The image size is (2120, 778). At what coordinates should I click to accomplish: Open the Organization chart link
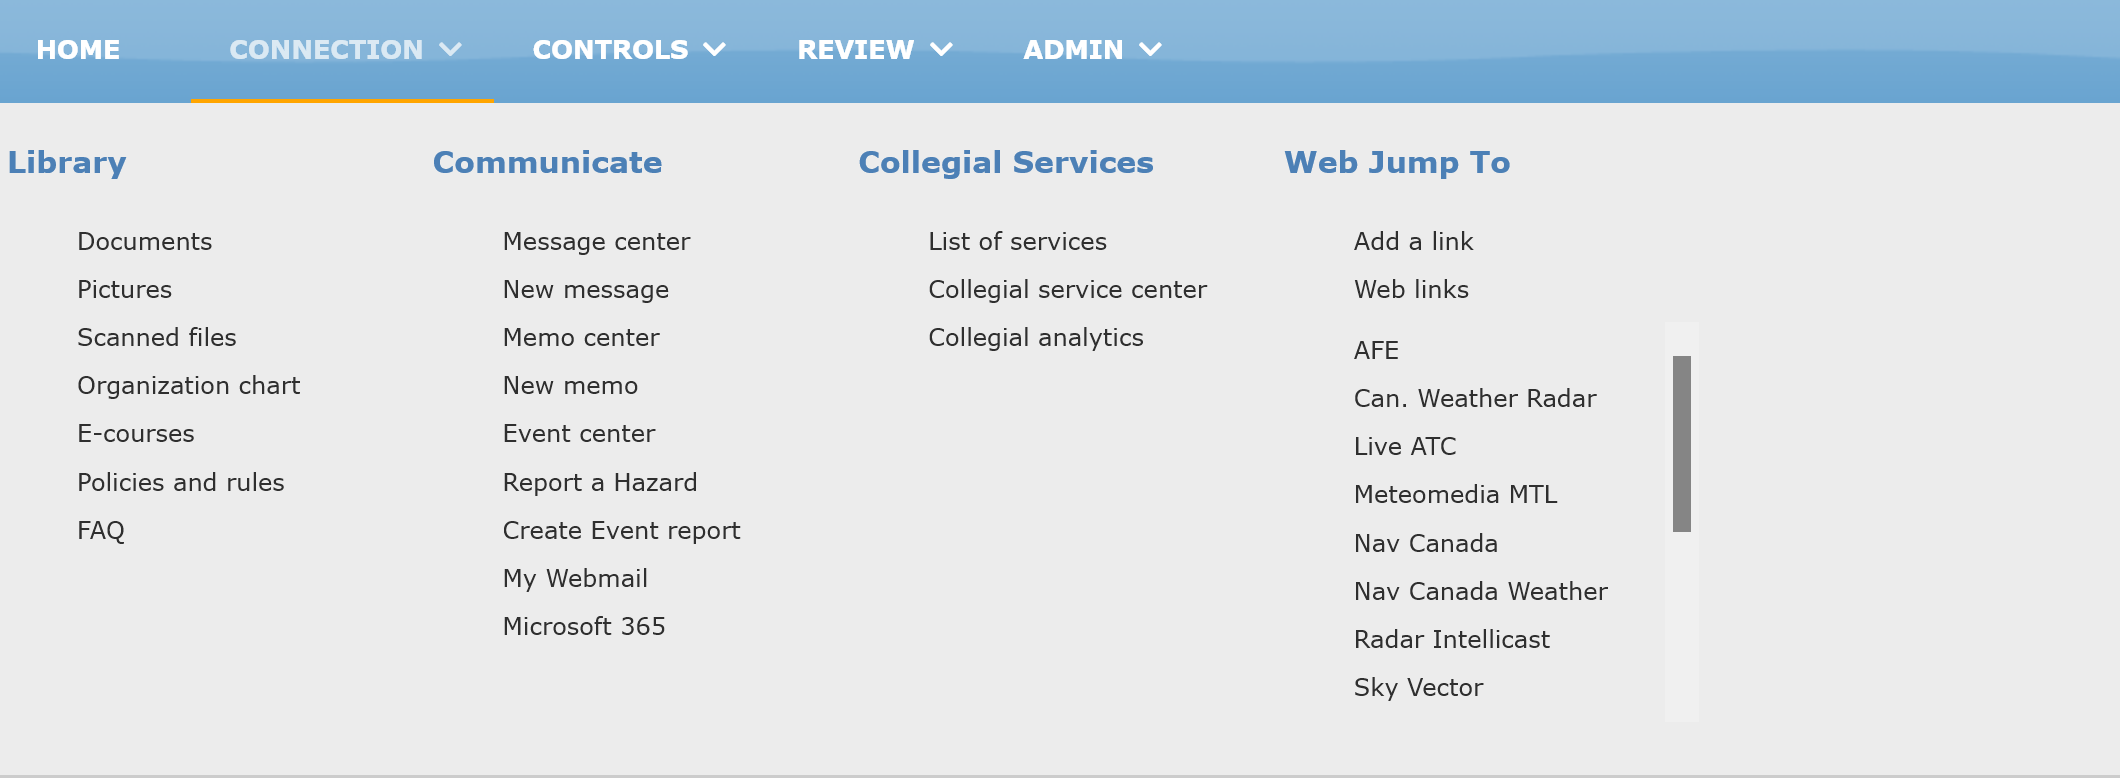click(x=188, y=386)
